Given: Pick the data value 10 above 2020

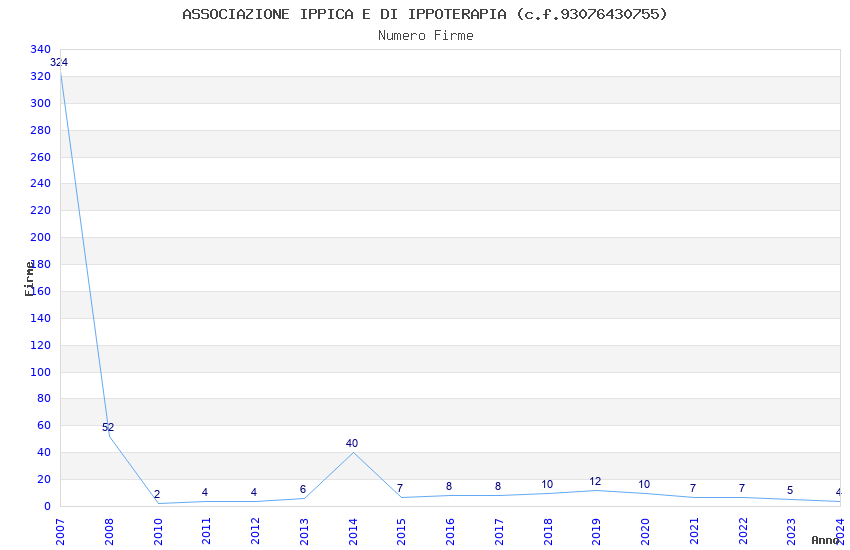Looking at the screenshot, I should 644,484.
